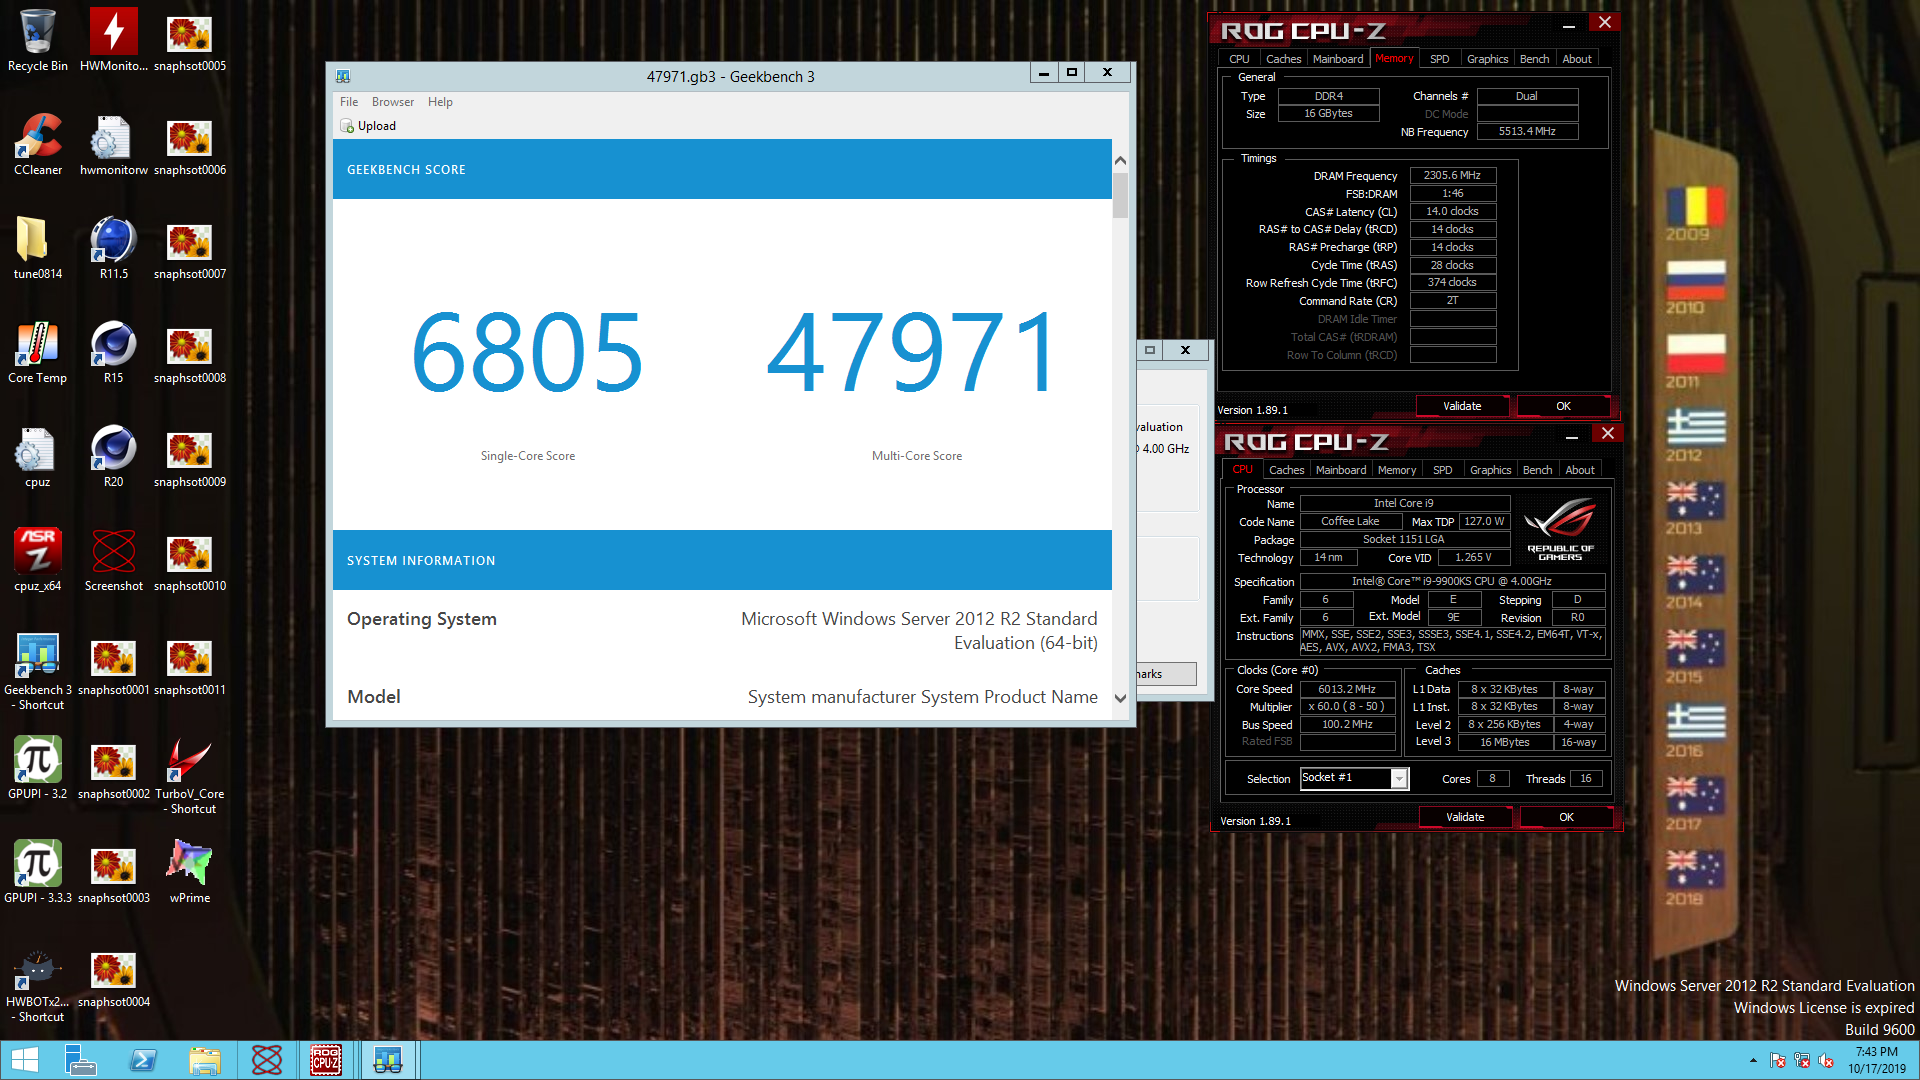Show hidden tray icons arrow

point(1752,1060)
